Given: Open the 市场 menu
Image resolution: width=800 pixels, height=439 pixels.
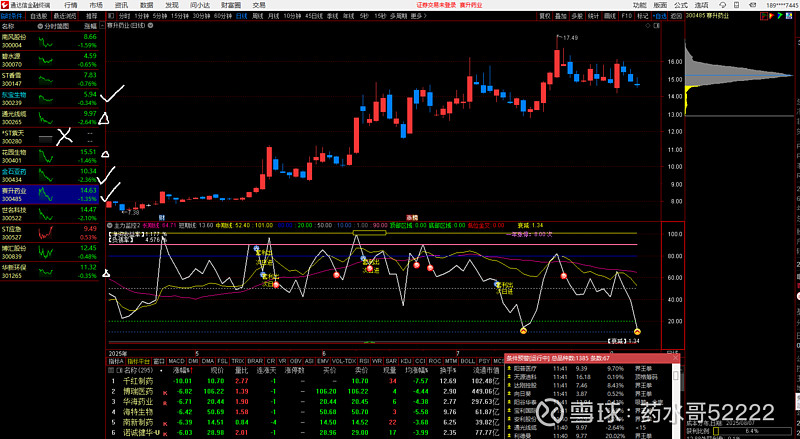Looking at the screenshot, I should pos(96,5).
